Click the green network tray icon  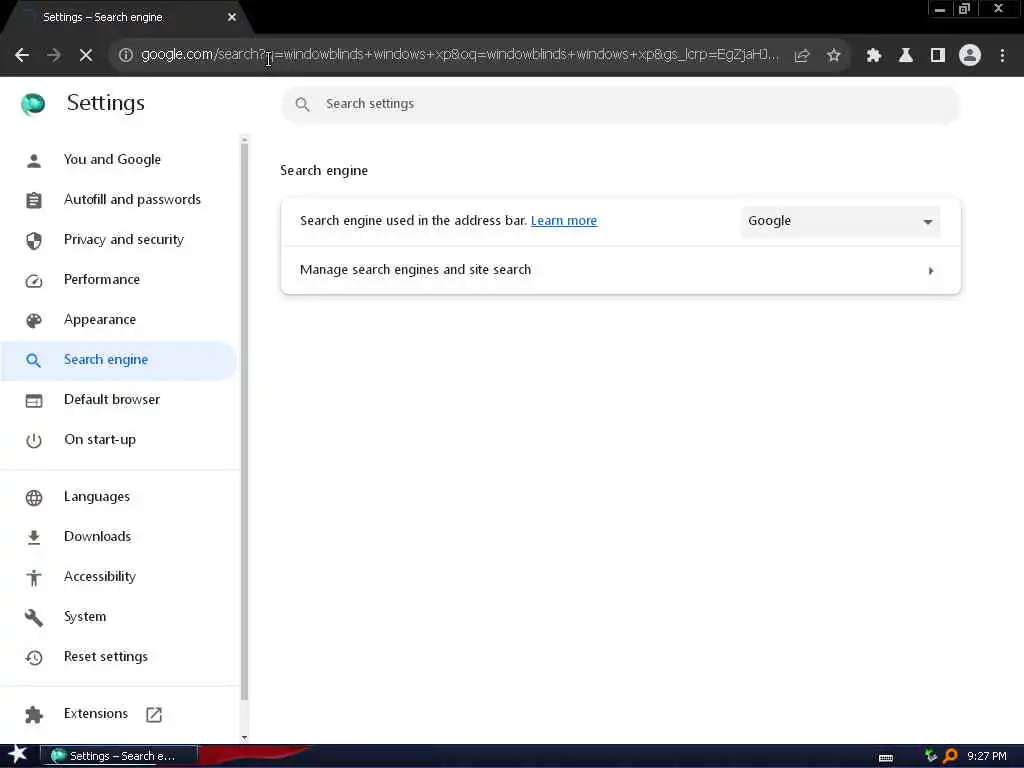tap(931, 756)
